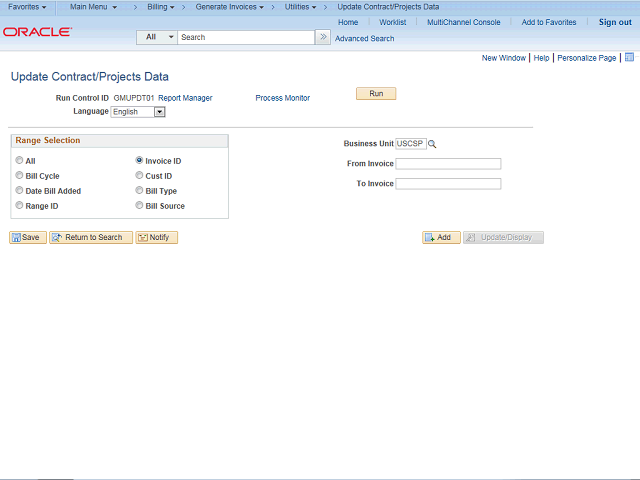The width and height of the screenshot is (640, 480).
Task: Click the Return to Search button
Action: pos(91,238)
